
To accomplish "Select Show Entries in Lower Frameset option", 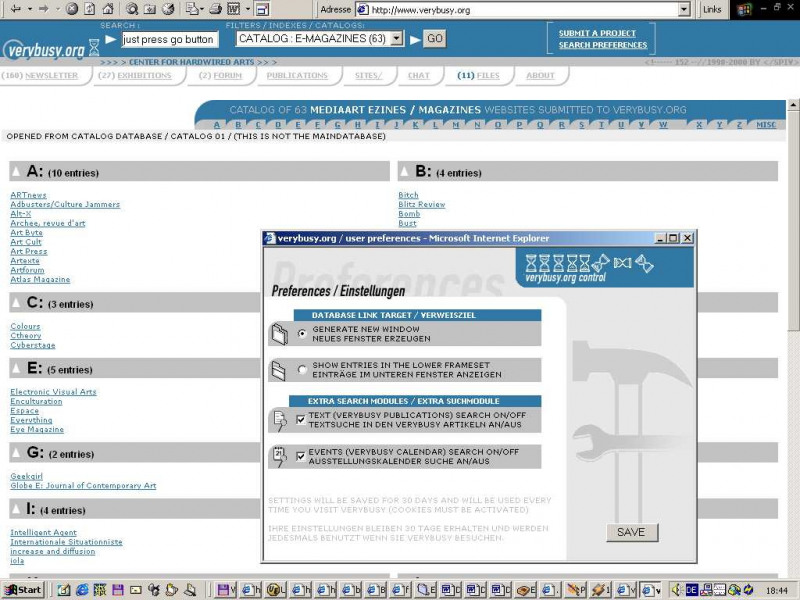I will coord(303,370).
